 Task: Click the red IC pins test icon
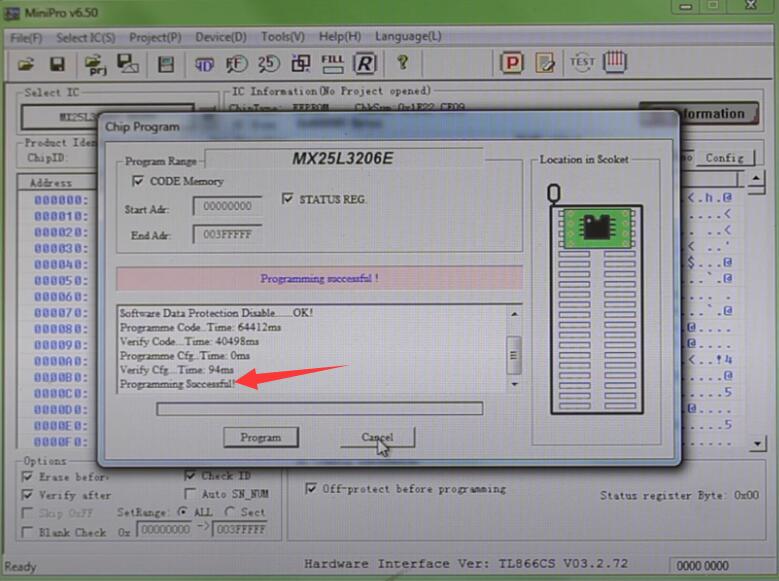(x=615, y=62)
